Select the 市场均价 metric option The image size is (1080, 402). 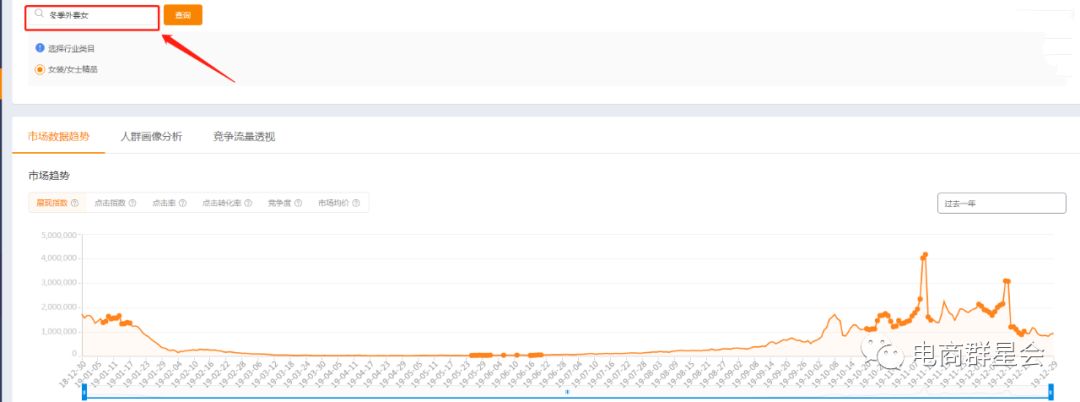(333, 203)
